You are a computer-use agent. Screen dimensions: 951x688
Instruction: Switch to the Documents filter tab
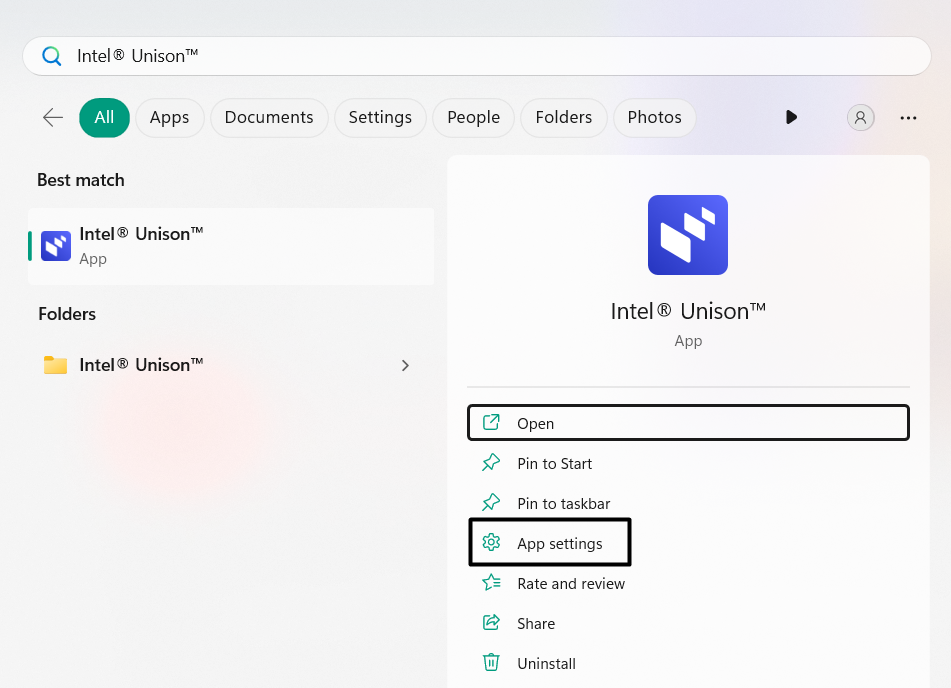269,118
